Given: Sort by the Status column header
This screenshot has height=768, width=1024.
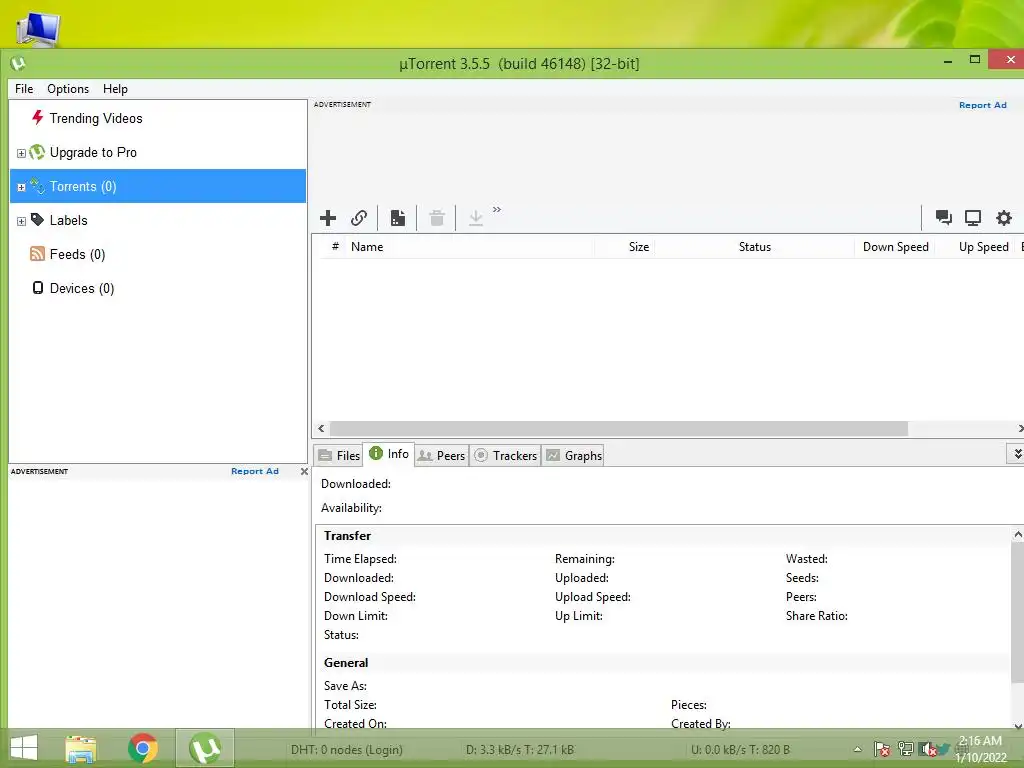Looking at the screenshot, I should [x=755, y=247].
